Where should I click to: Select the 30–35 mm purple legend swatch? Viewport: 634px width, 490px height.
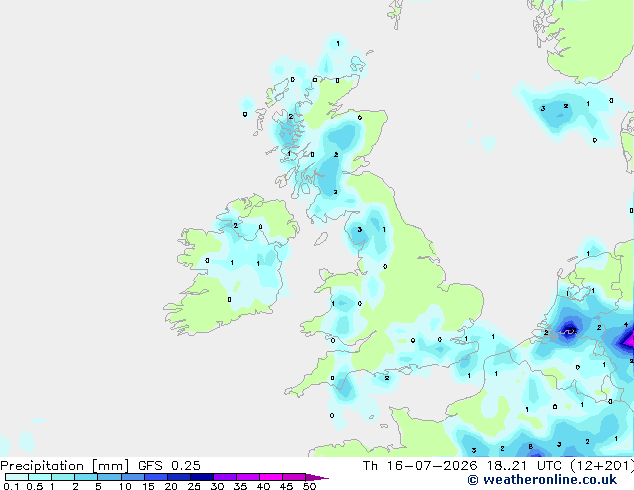225,477
